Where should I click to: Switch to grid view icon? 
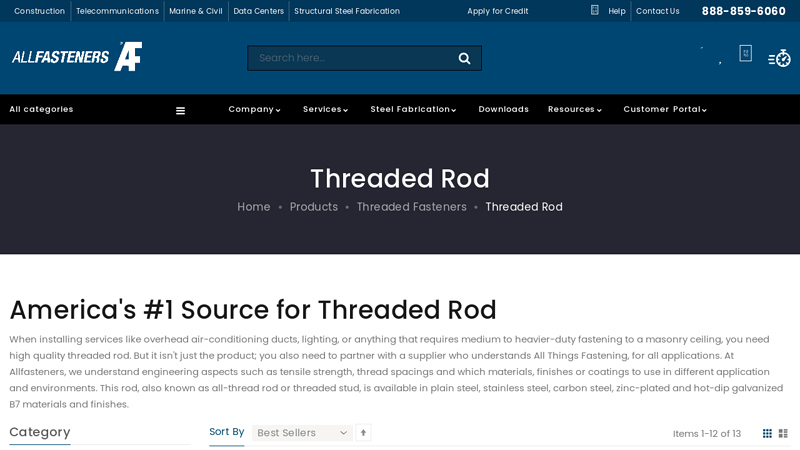pyautogui.click(x=767, y=434)
